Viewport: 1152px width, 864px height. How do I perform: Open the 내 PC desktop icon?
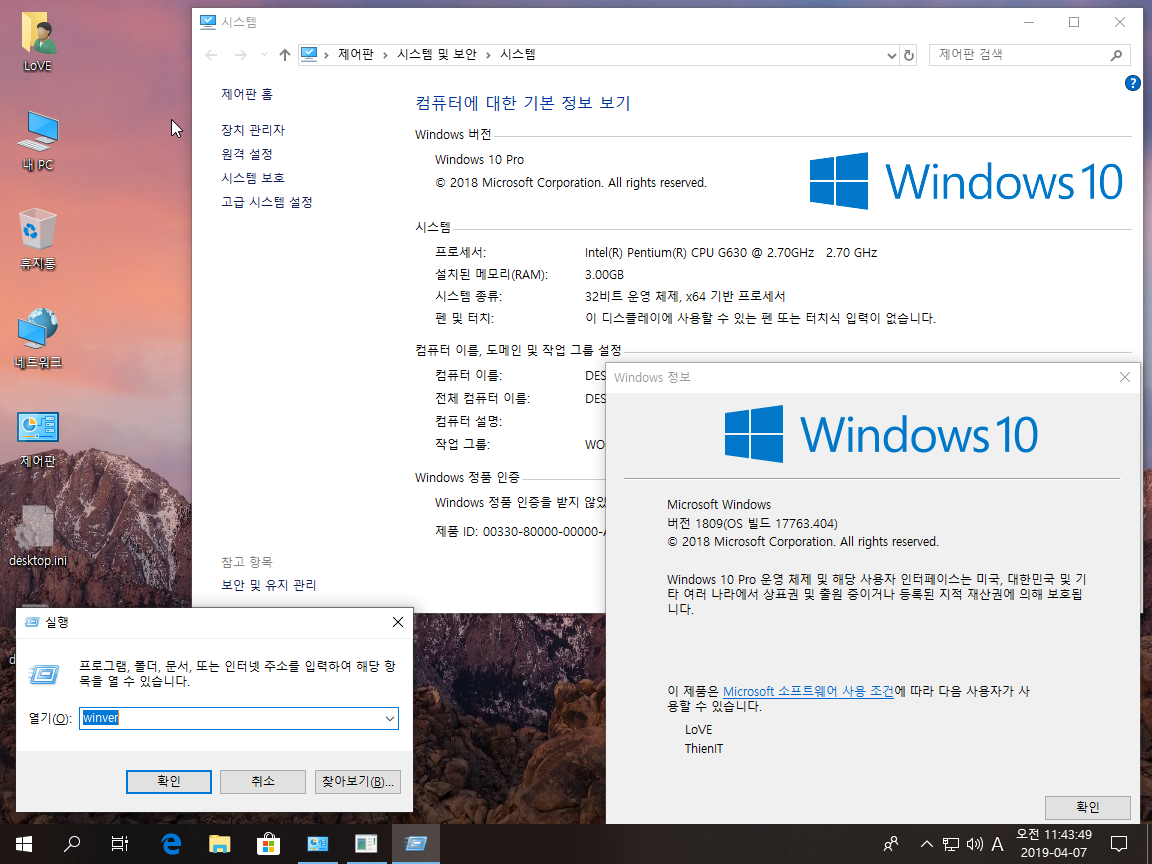coord(37,141)
